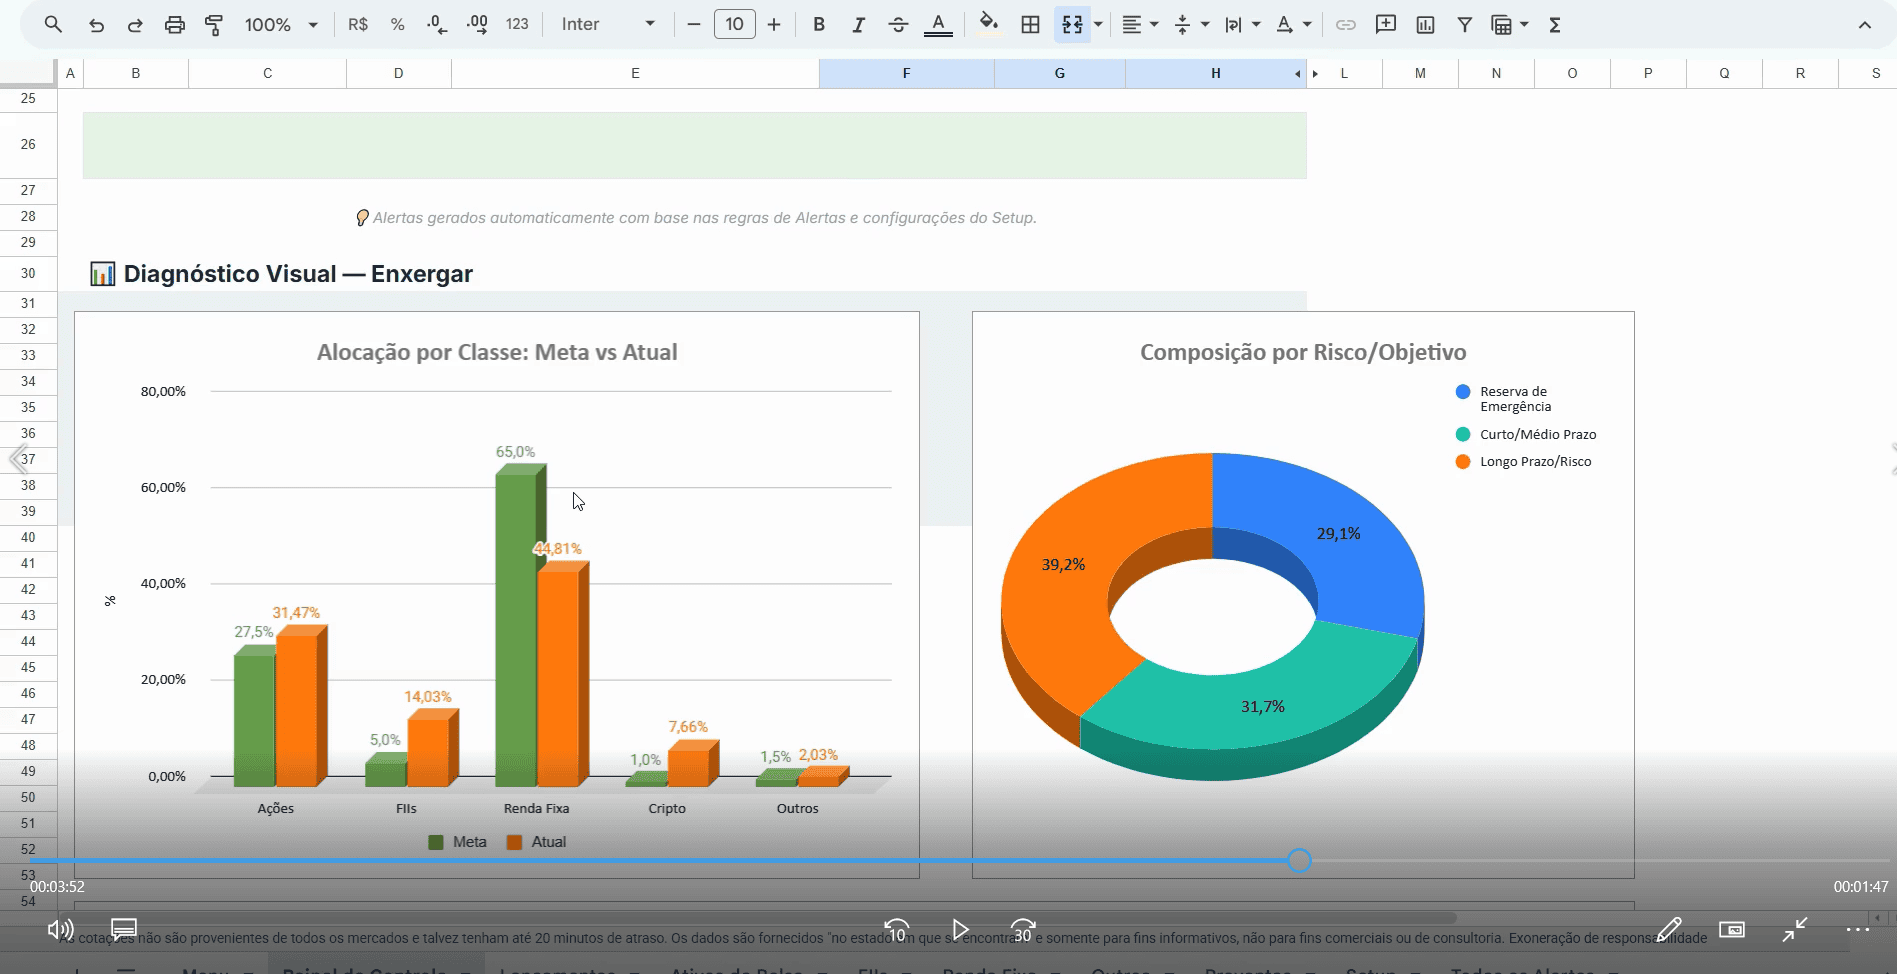This screenshot has width=1897, height=974.
Task: Open the vertical align dropdown
Action: [x=1191, y=25]
